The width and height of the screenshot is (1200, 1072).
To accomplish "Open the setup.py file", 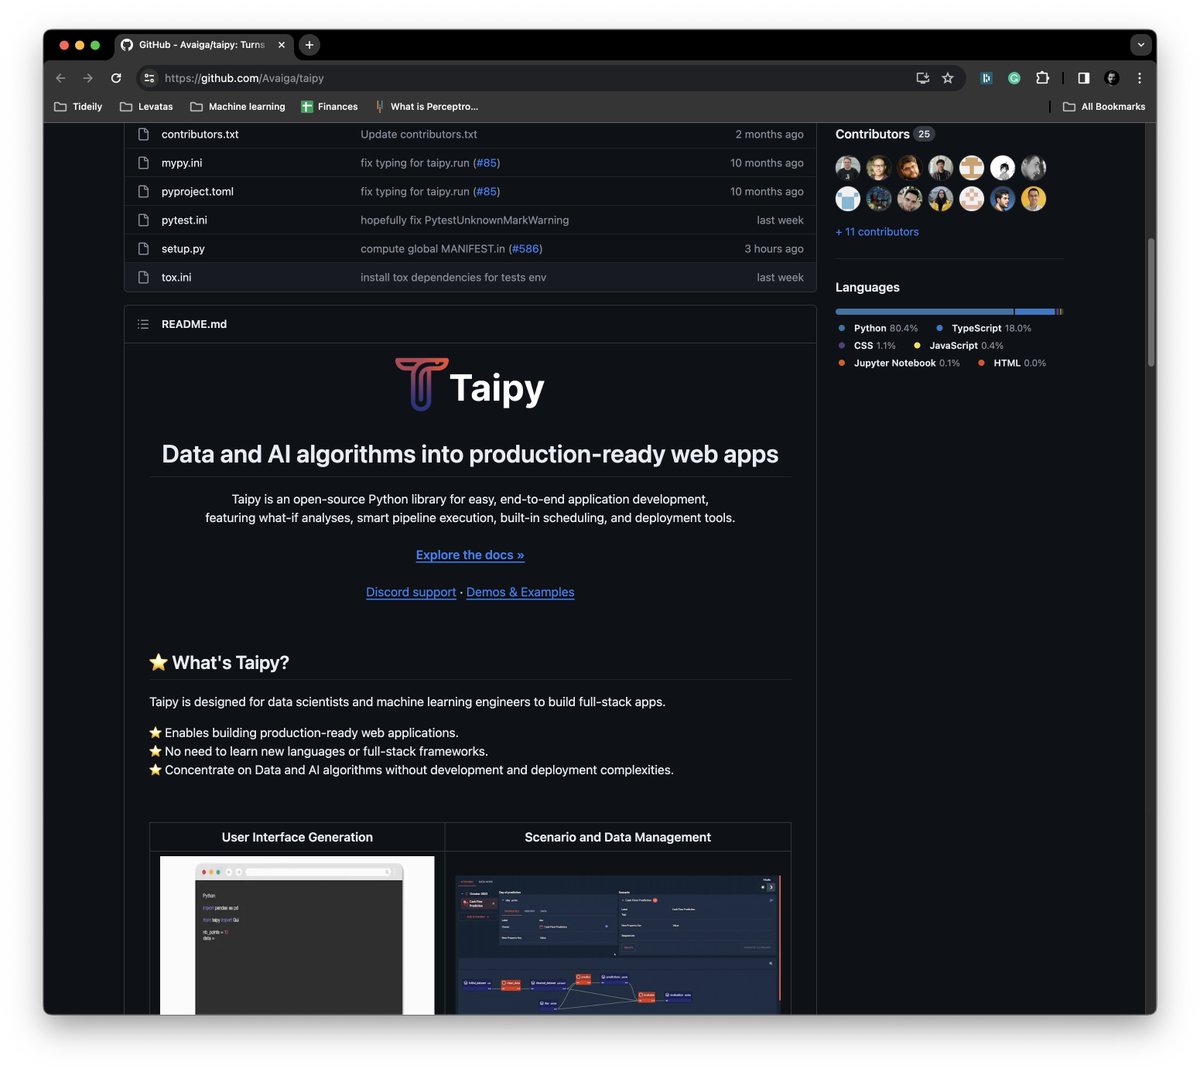I will coord(183,249).
